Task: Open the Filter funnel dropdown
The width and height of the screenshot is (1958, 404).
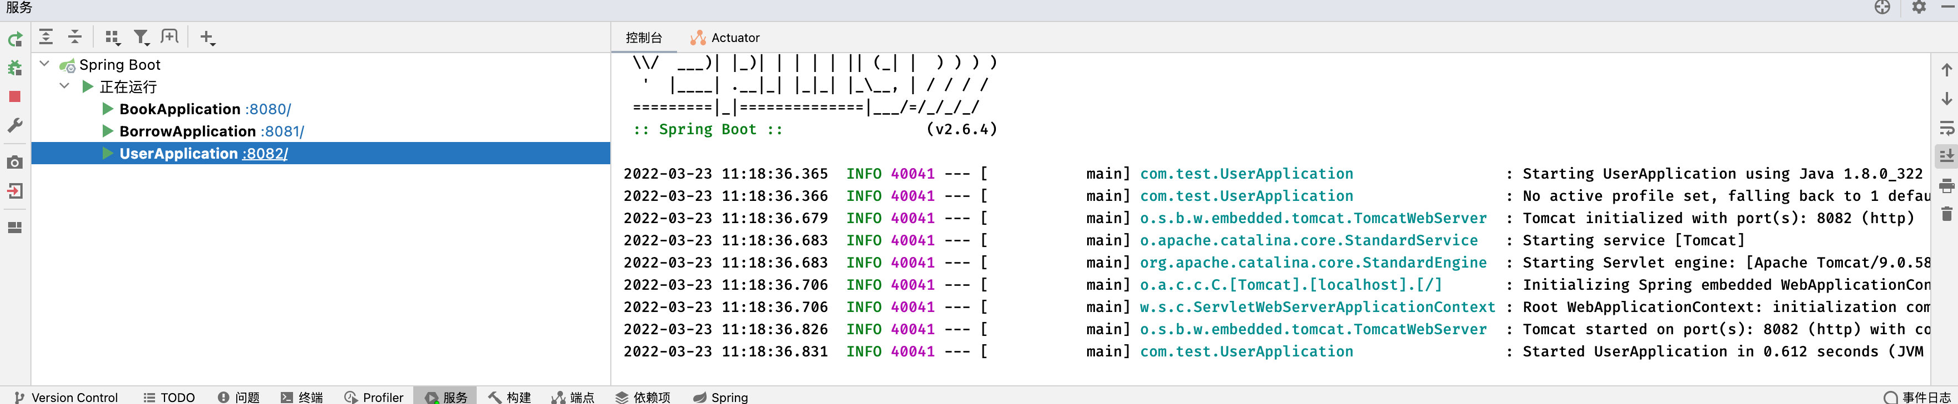Action: point(142,37)
